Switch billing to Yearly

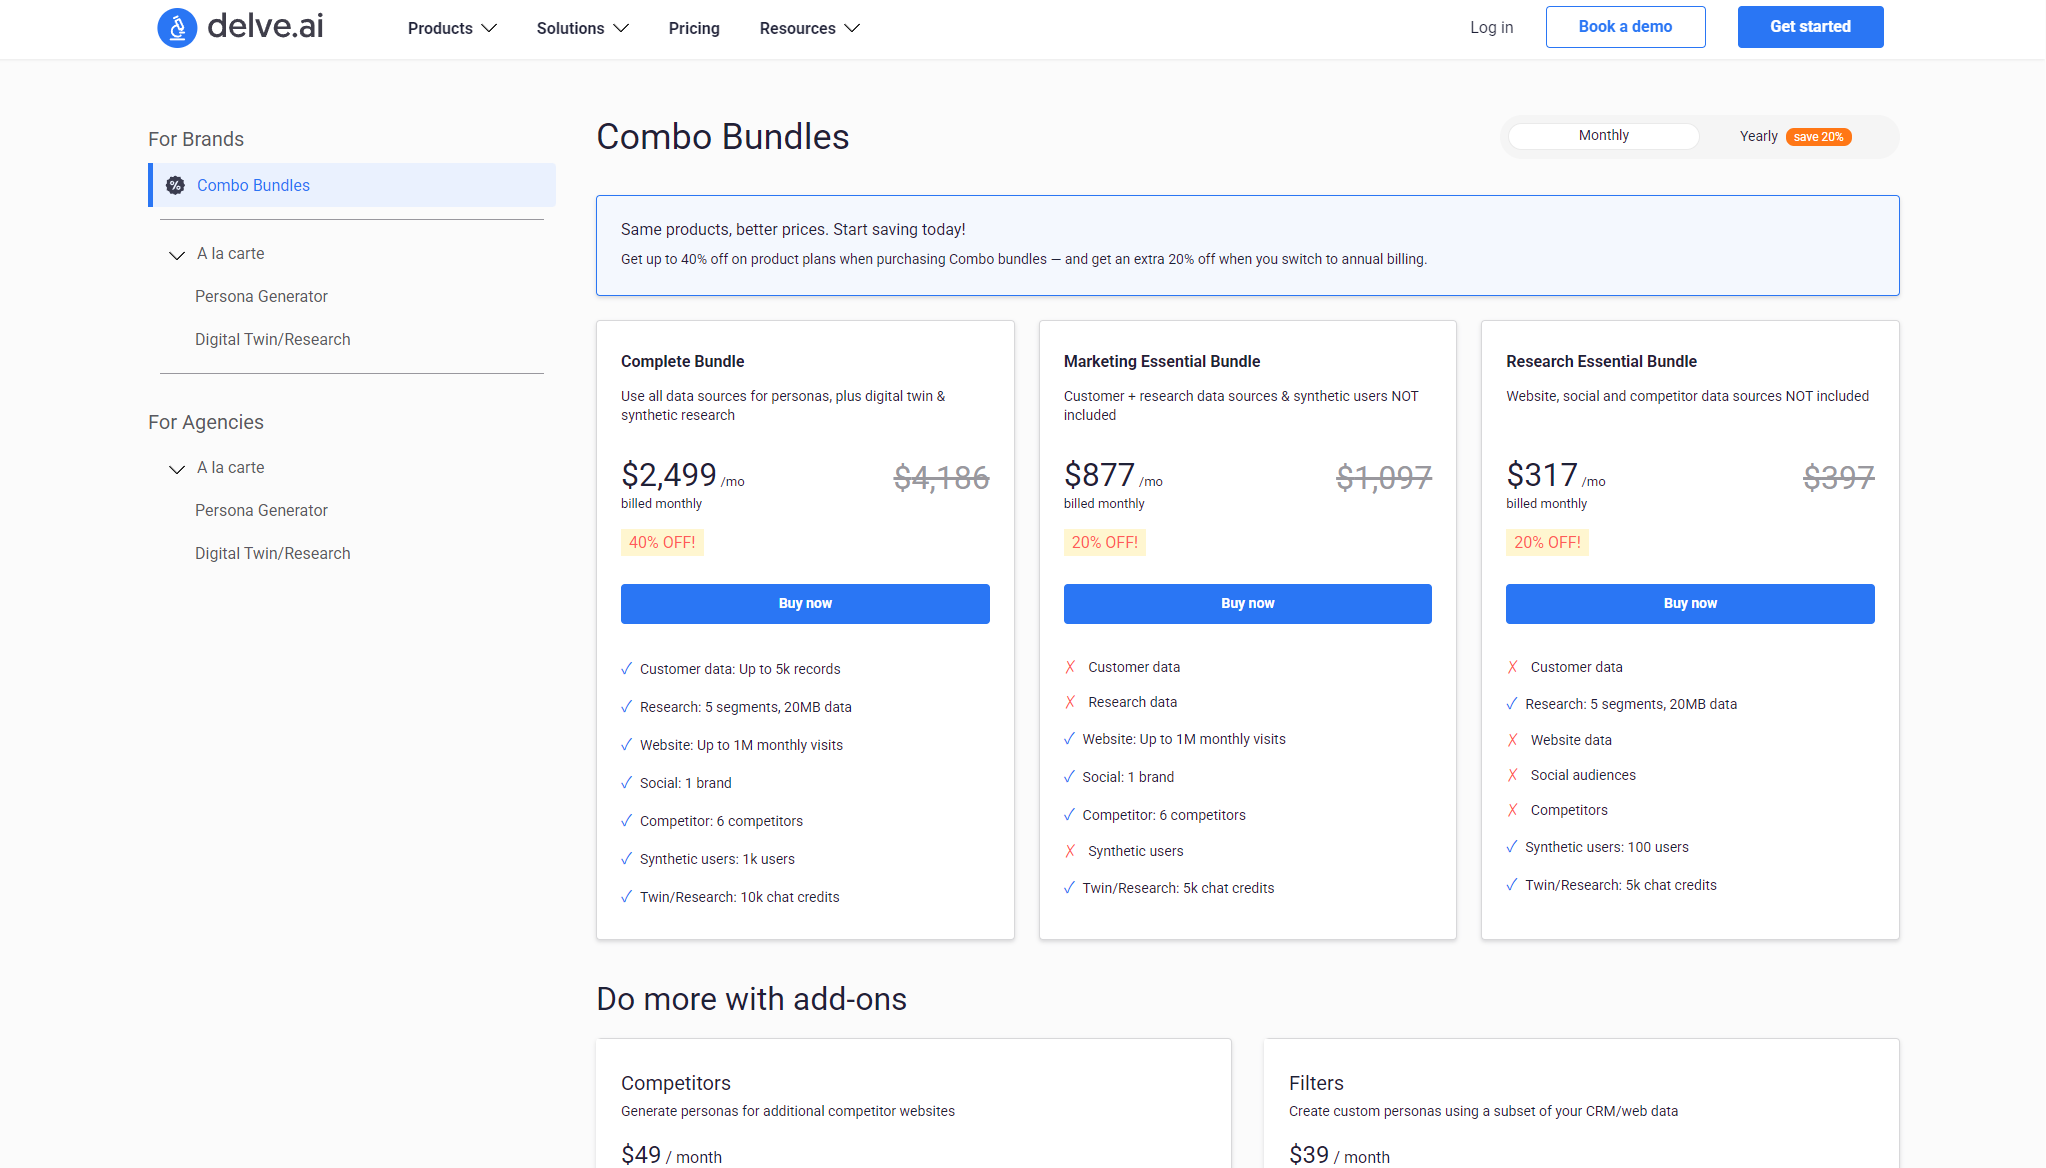[1758, 137]
